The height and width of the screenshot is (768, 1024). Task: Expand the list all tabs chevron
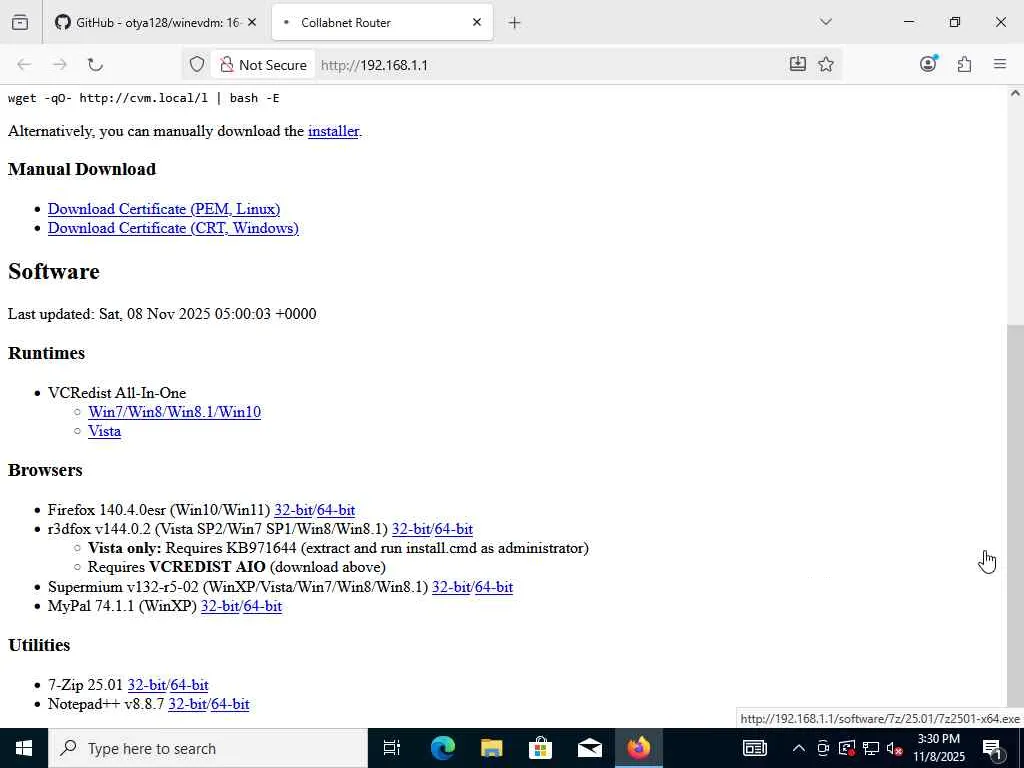point(825,22)
